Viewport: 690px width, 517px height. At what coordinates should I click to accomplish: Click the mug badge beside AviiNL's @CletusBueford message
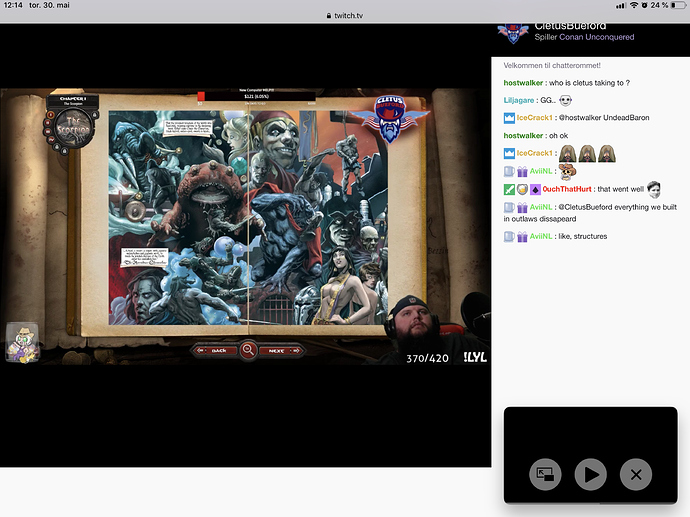click(x=509, y=207)
